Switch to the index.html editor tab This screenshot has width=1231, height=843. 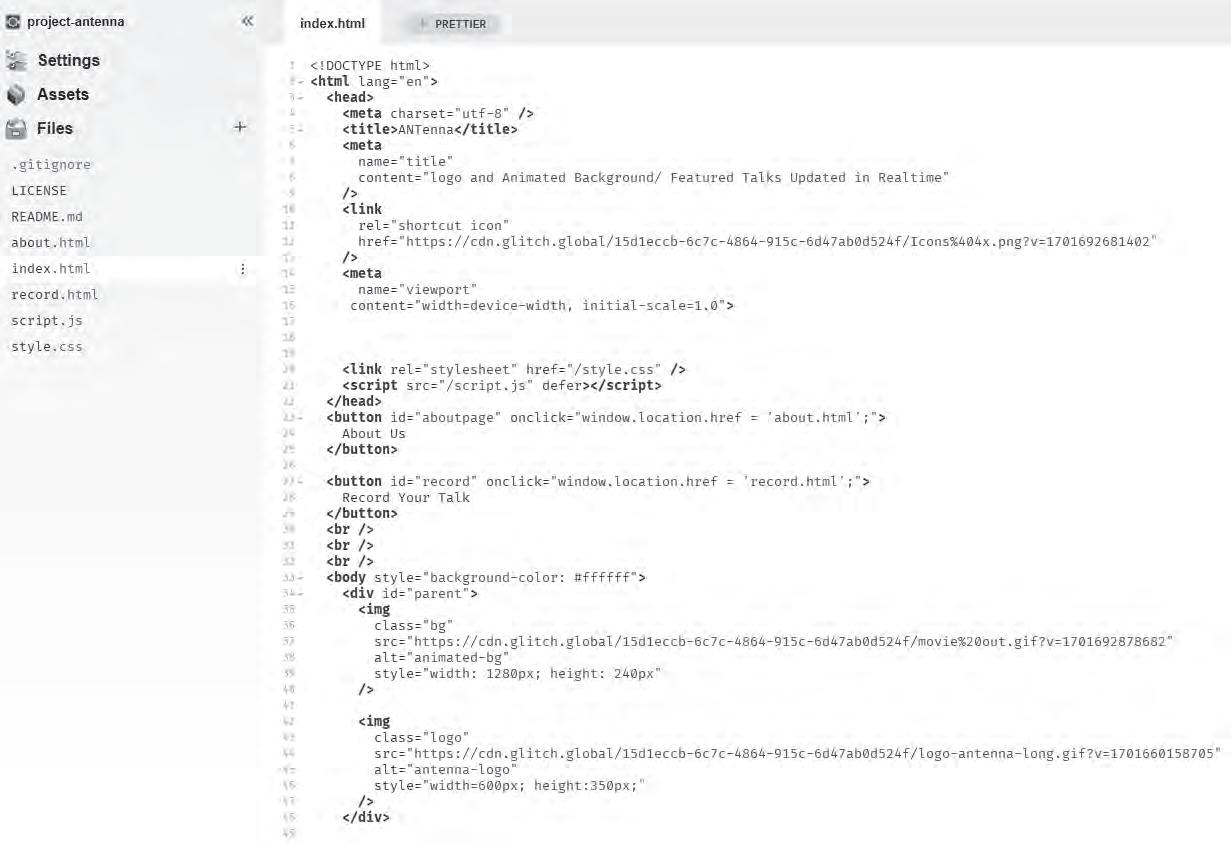(x=333, y=23)
